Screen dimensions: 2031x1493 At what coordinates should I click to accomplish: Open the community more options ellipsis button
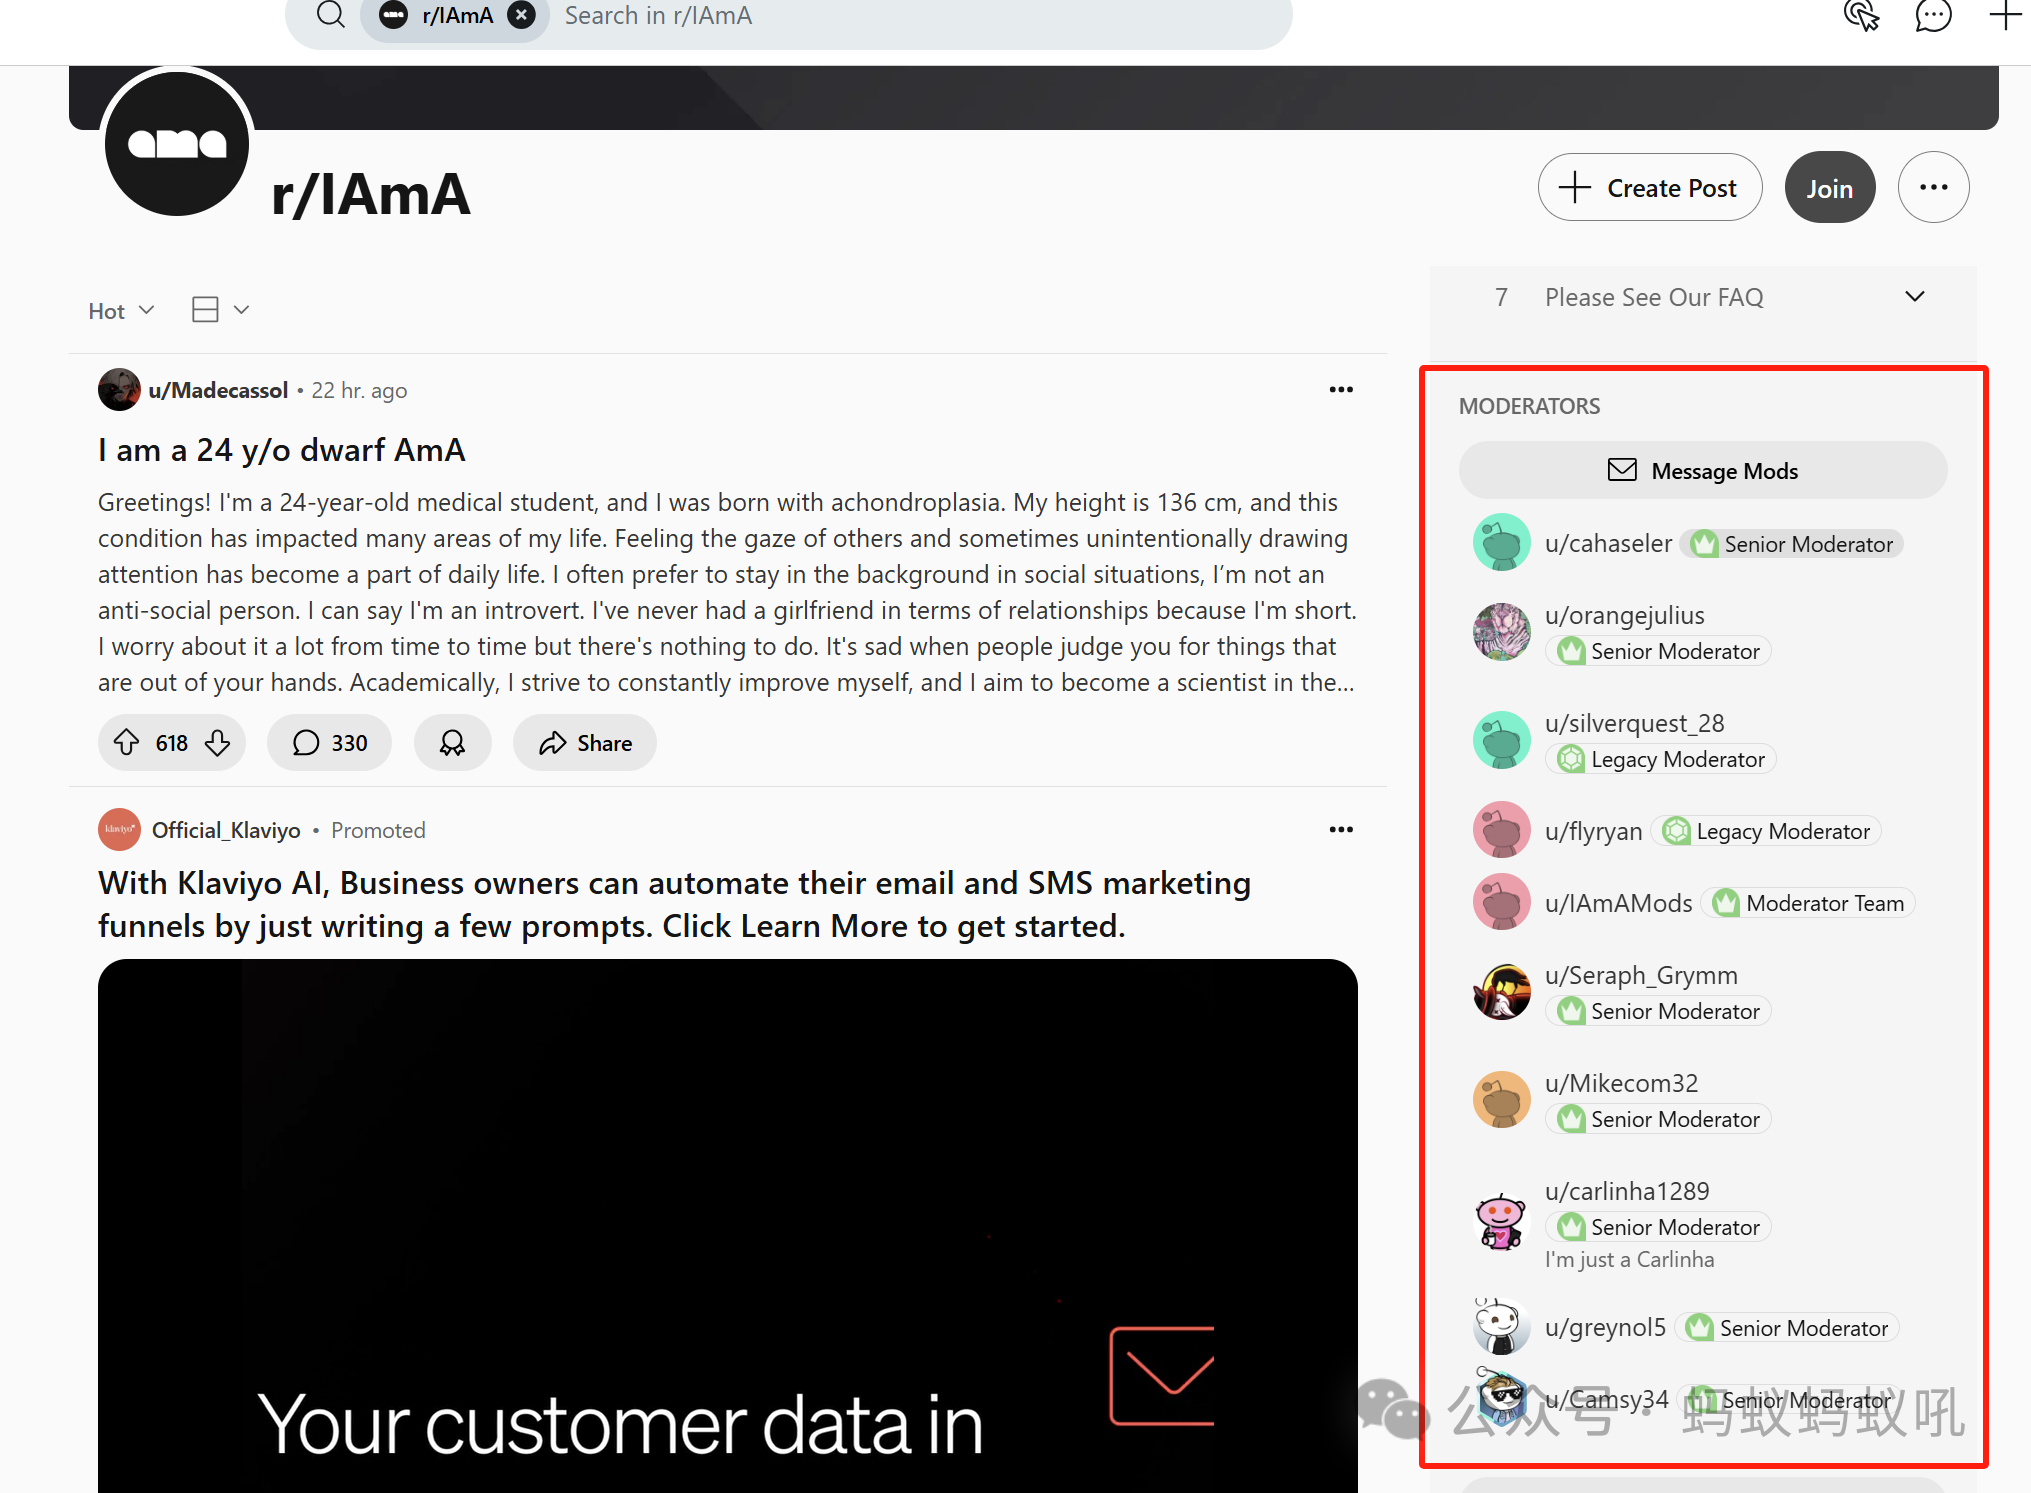pyautogui.click(x=1933, y=188)
